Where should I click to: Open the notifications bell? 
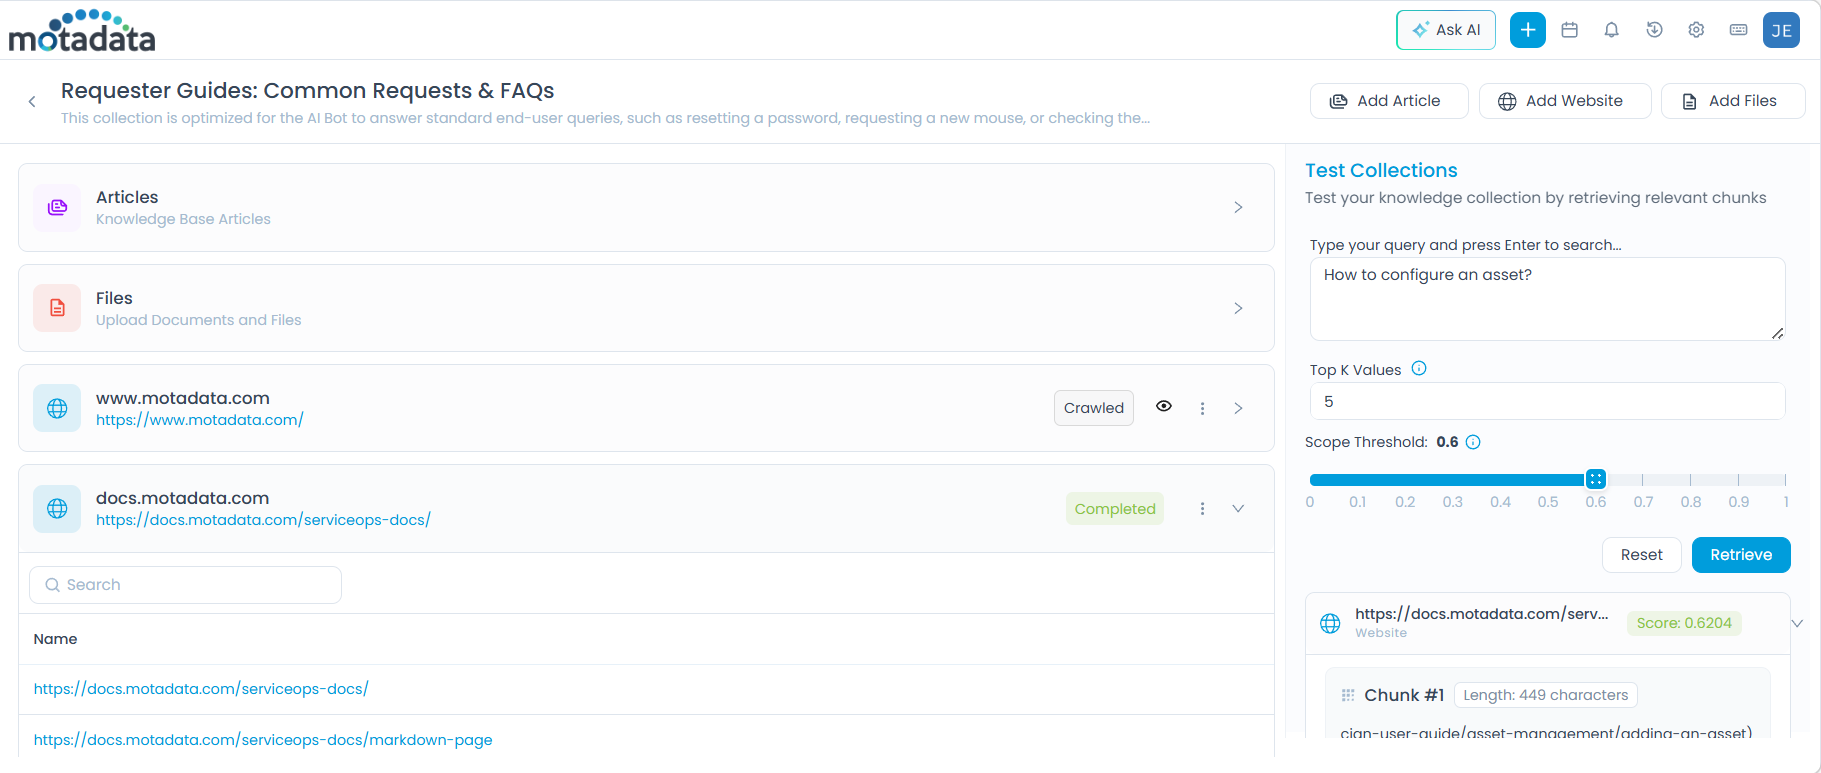tap(1611, 30)
